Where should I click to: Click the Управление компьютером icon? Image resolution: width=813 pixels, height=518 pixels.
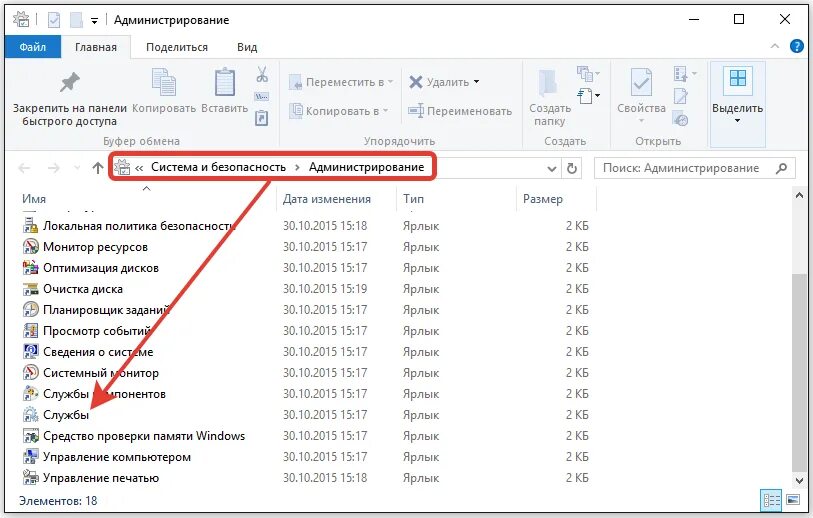[x=31, y=457]
